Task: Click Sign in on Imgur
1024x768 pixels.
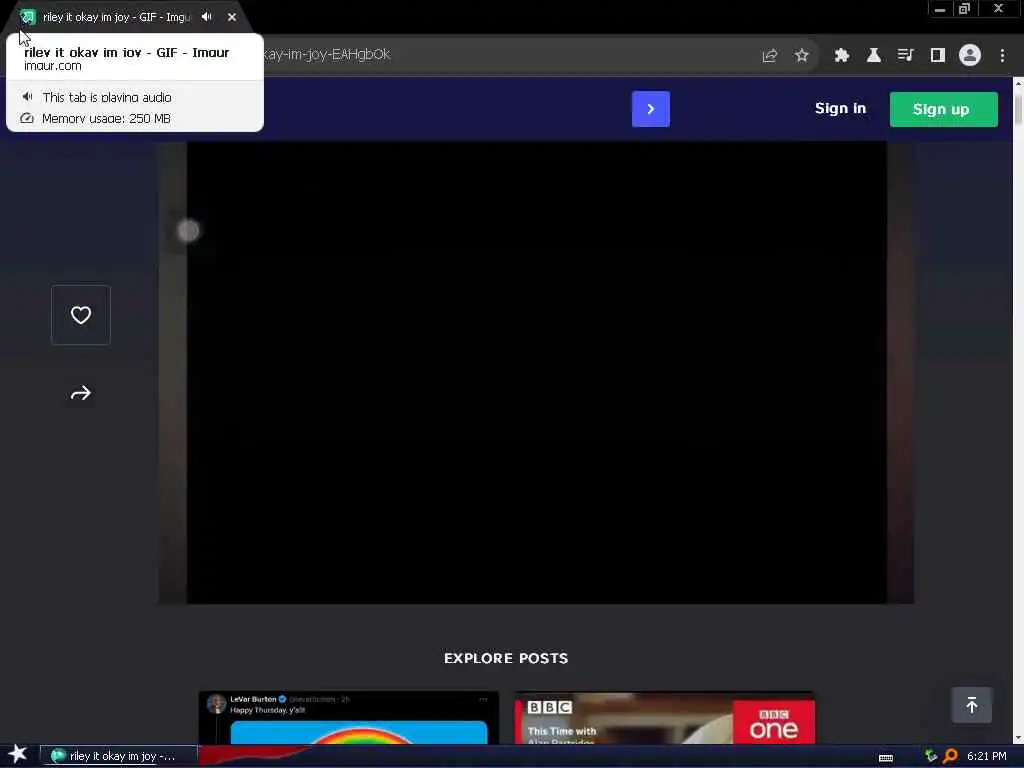Action: (x=840, y=108)
